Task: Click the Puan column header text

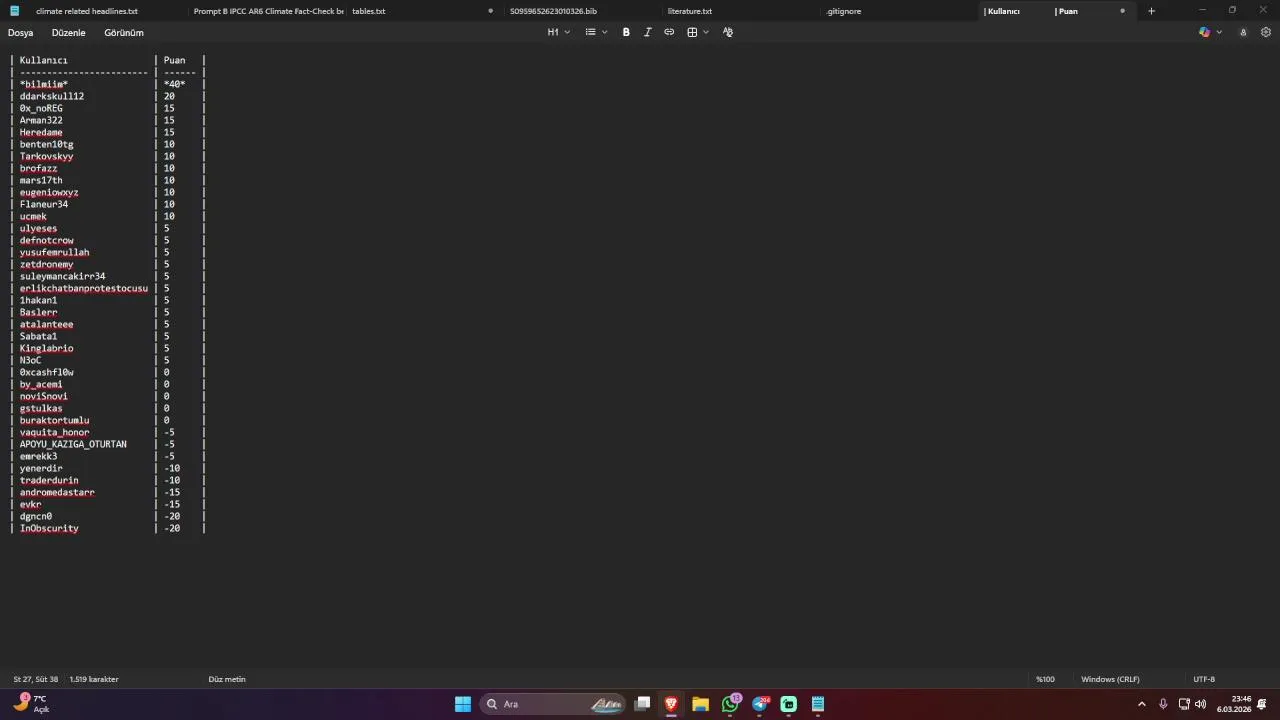Action: coord(174,60)
